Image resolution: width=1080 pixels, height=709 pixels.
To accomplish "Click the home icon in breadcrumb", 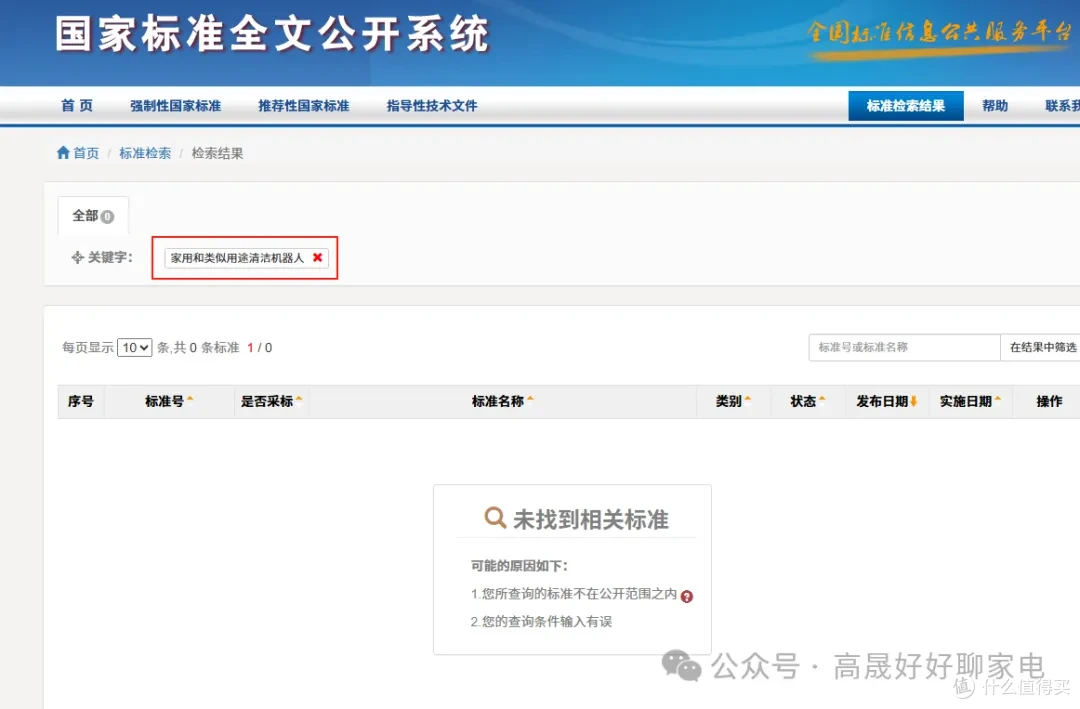I will pos(63,152).
